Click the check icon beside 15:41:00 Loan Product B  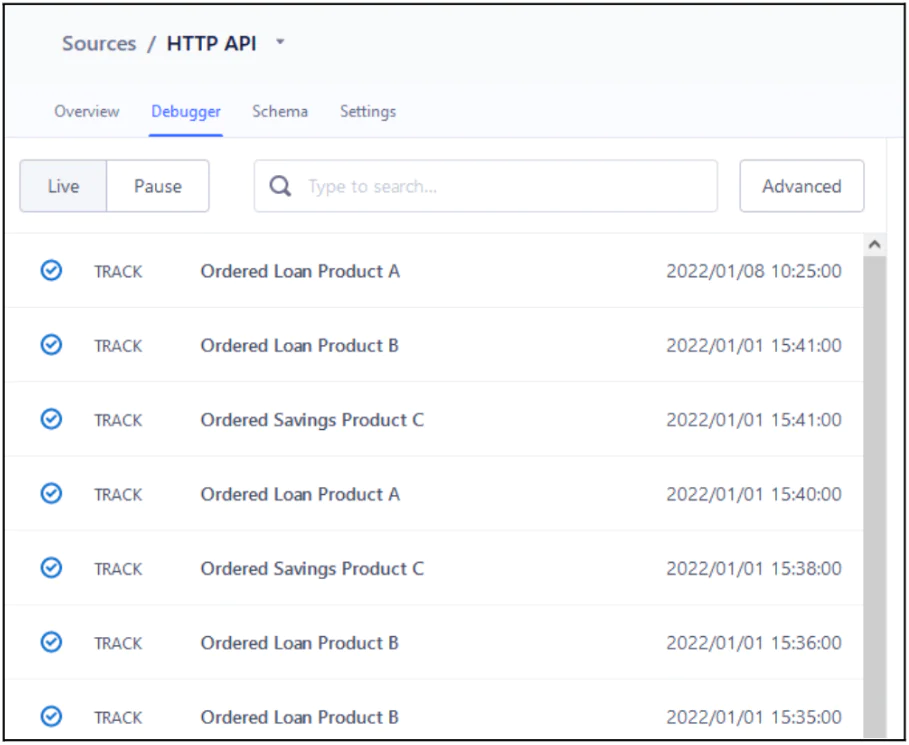tap(51, 345)
